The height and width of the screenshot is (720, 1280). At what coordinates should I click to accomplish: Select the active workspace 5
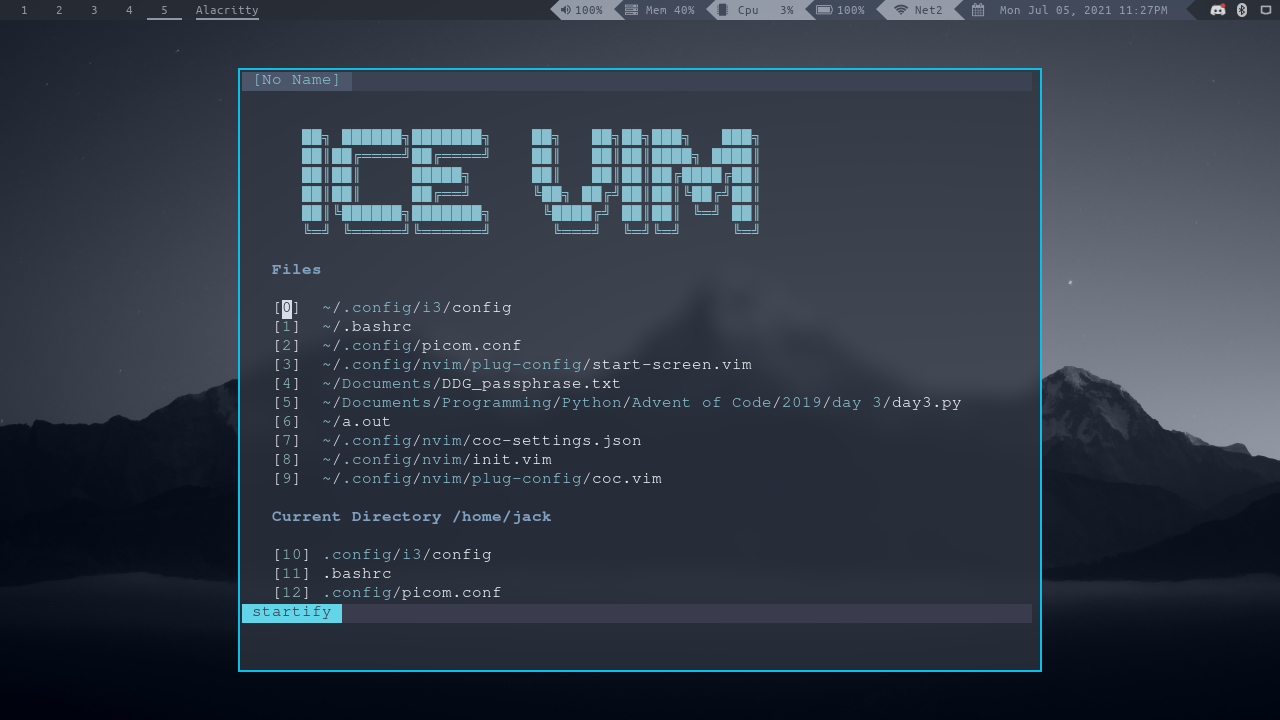tap(164, 10)
